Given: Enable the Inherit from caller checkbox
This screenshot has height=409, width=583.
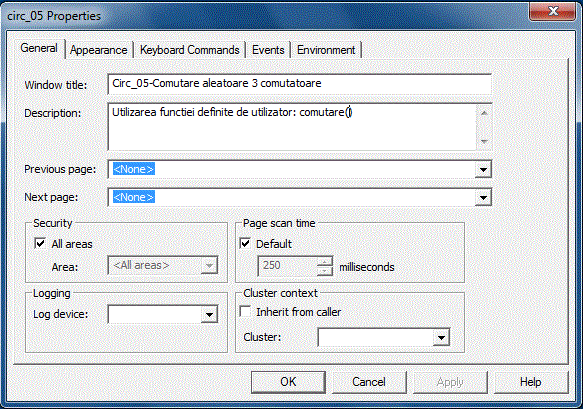Looking at the screenshot, I should point(245,312).
